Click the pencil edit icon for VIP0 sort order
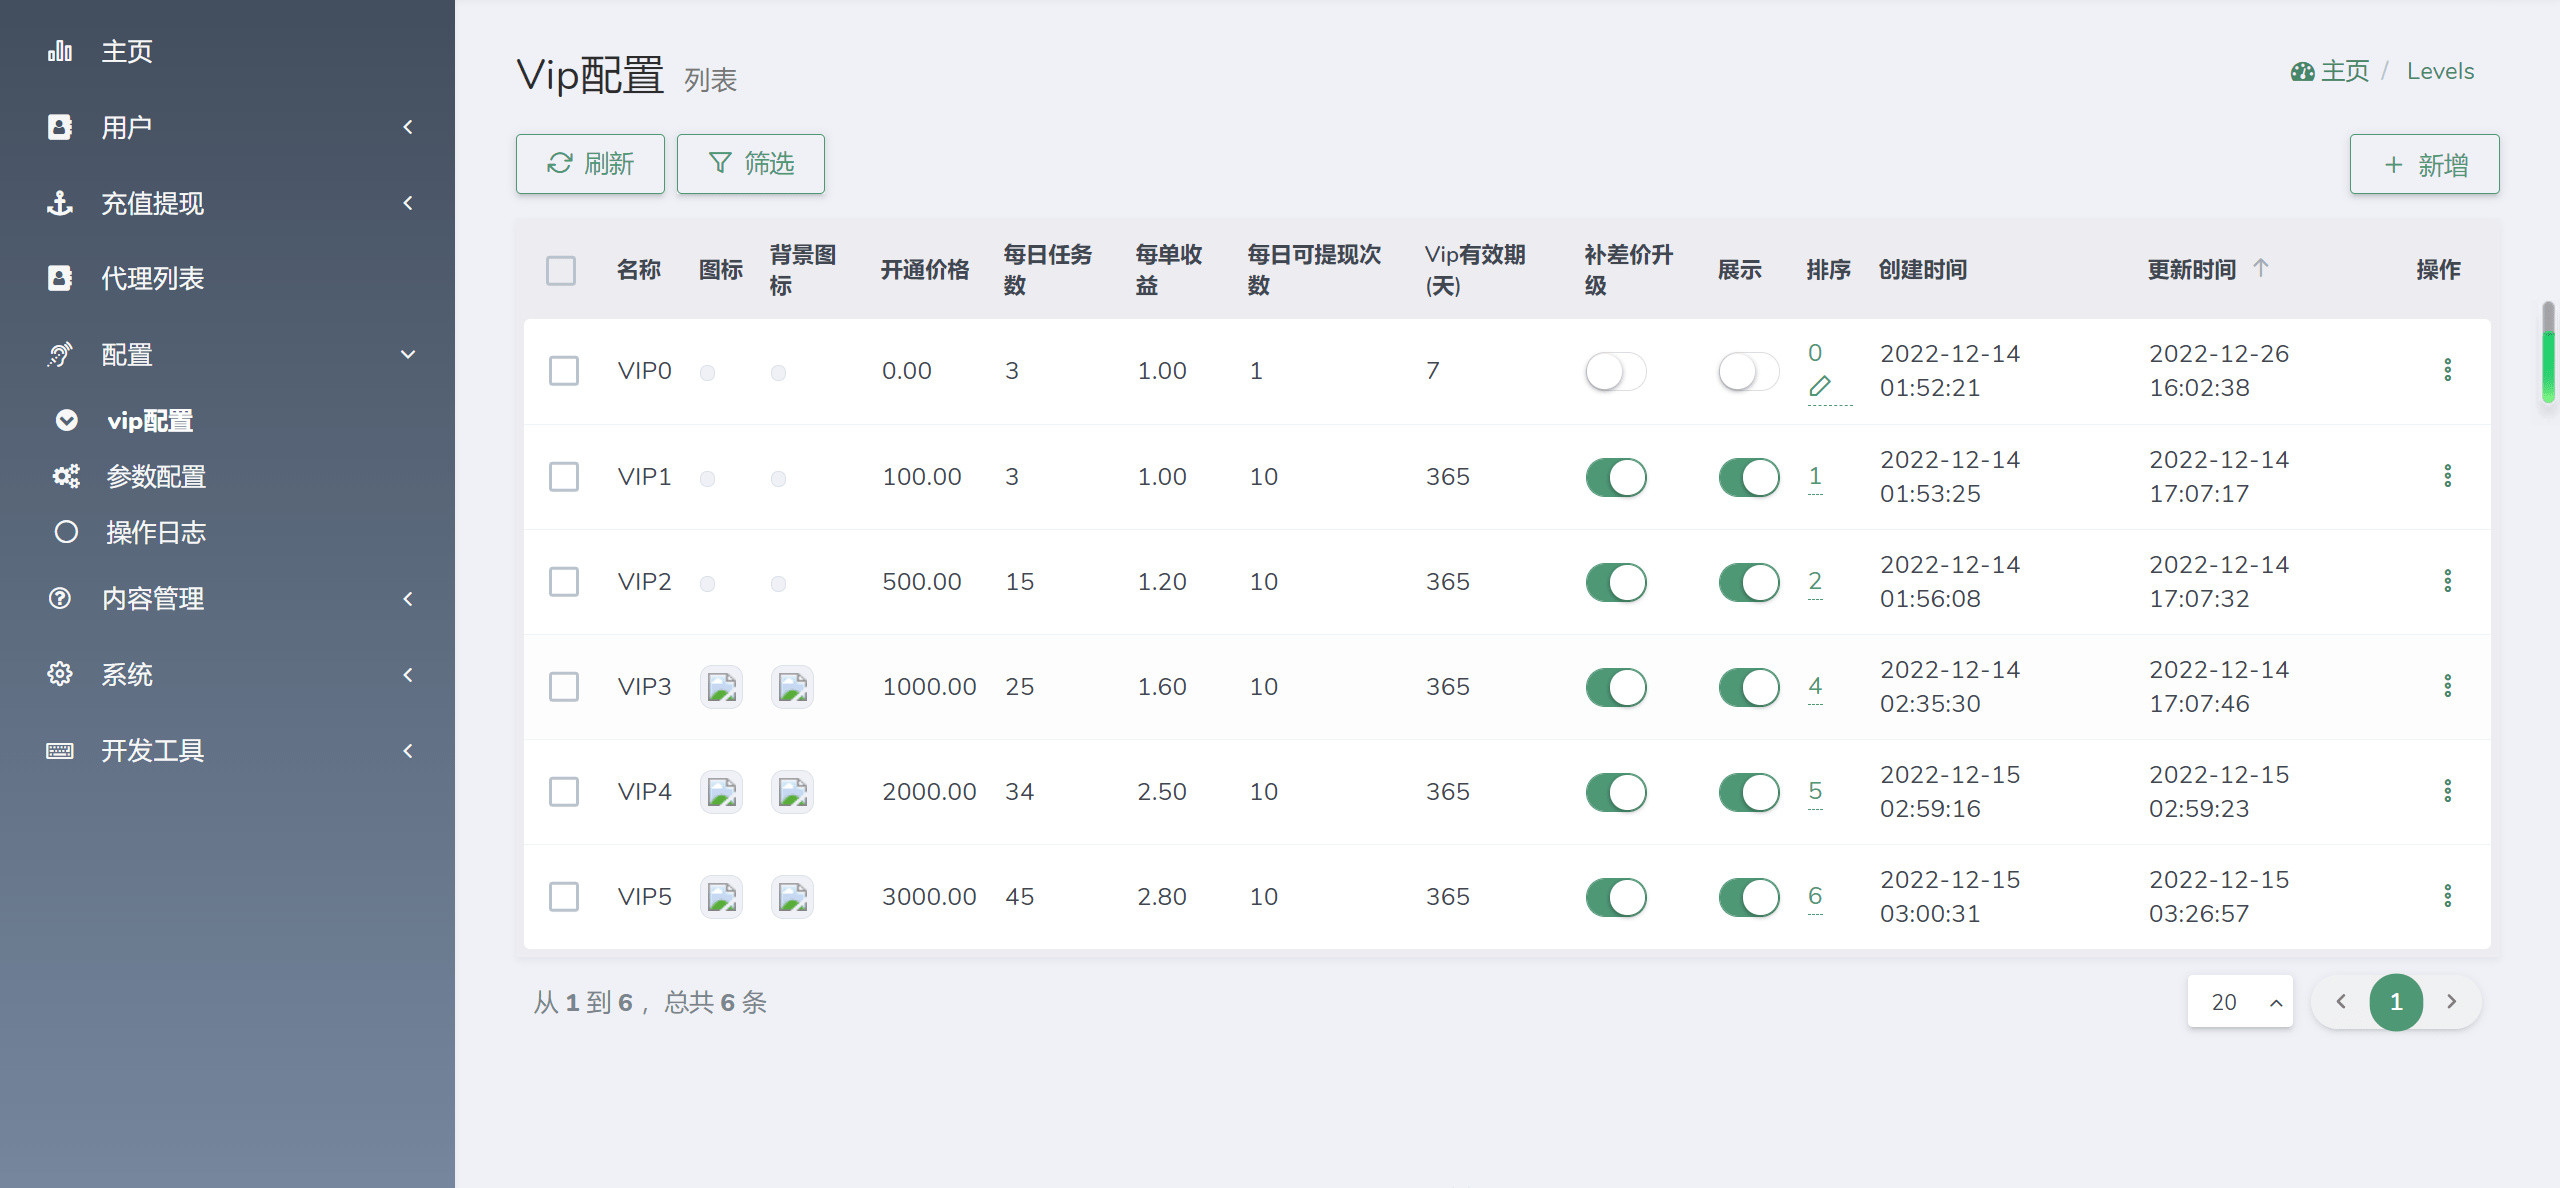Viewport: 2560px width, 1188px height. click(1820, 386)
